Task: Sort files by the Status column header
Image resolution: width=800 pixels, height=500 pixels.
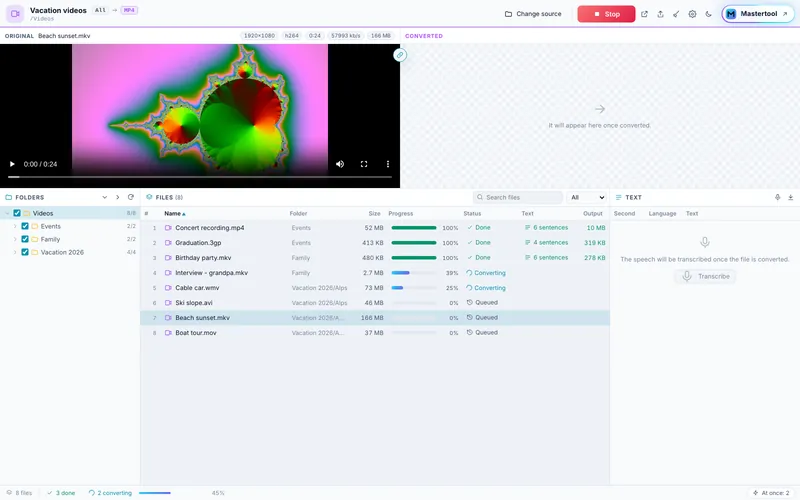Action: pyautogui.click(x=472, y=214)
